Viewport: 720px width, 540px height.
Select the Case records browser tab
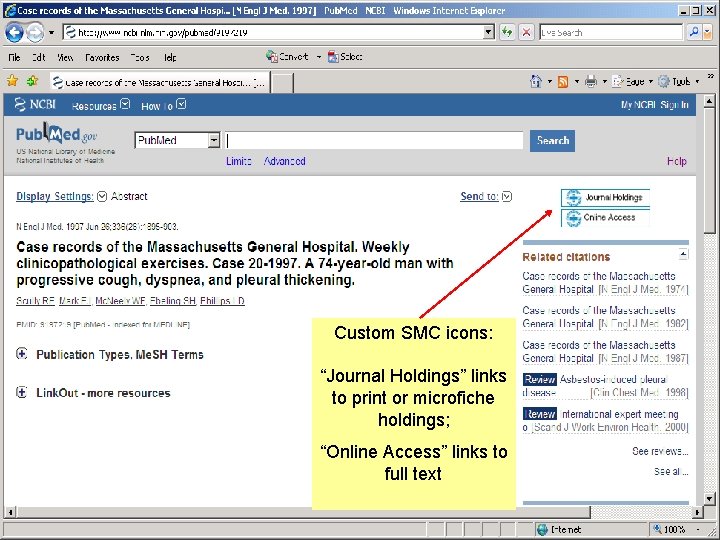click(159, 83)
